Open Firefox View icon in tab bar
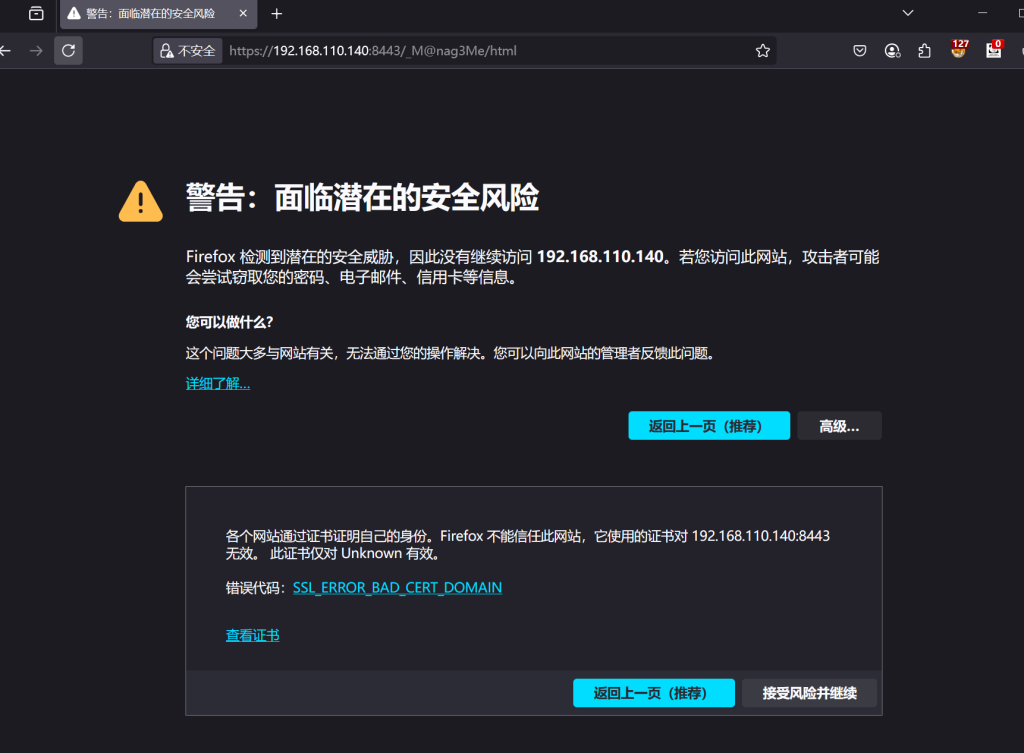Screen dimensions: 1024x753 36,14
